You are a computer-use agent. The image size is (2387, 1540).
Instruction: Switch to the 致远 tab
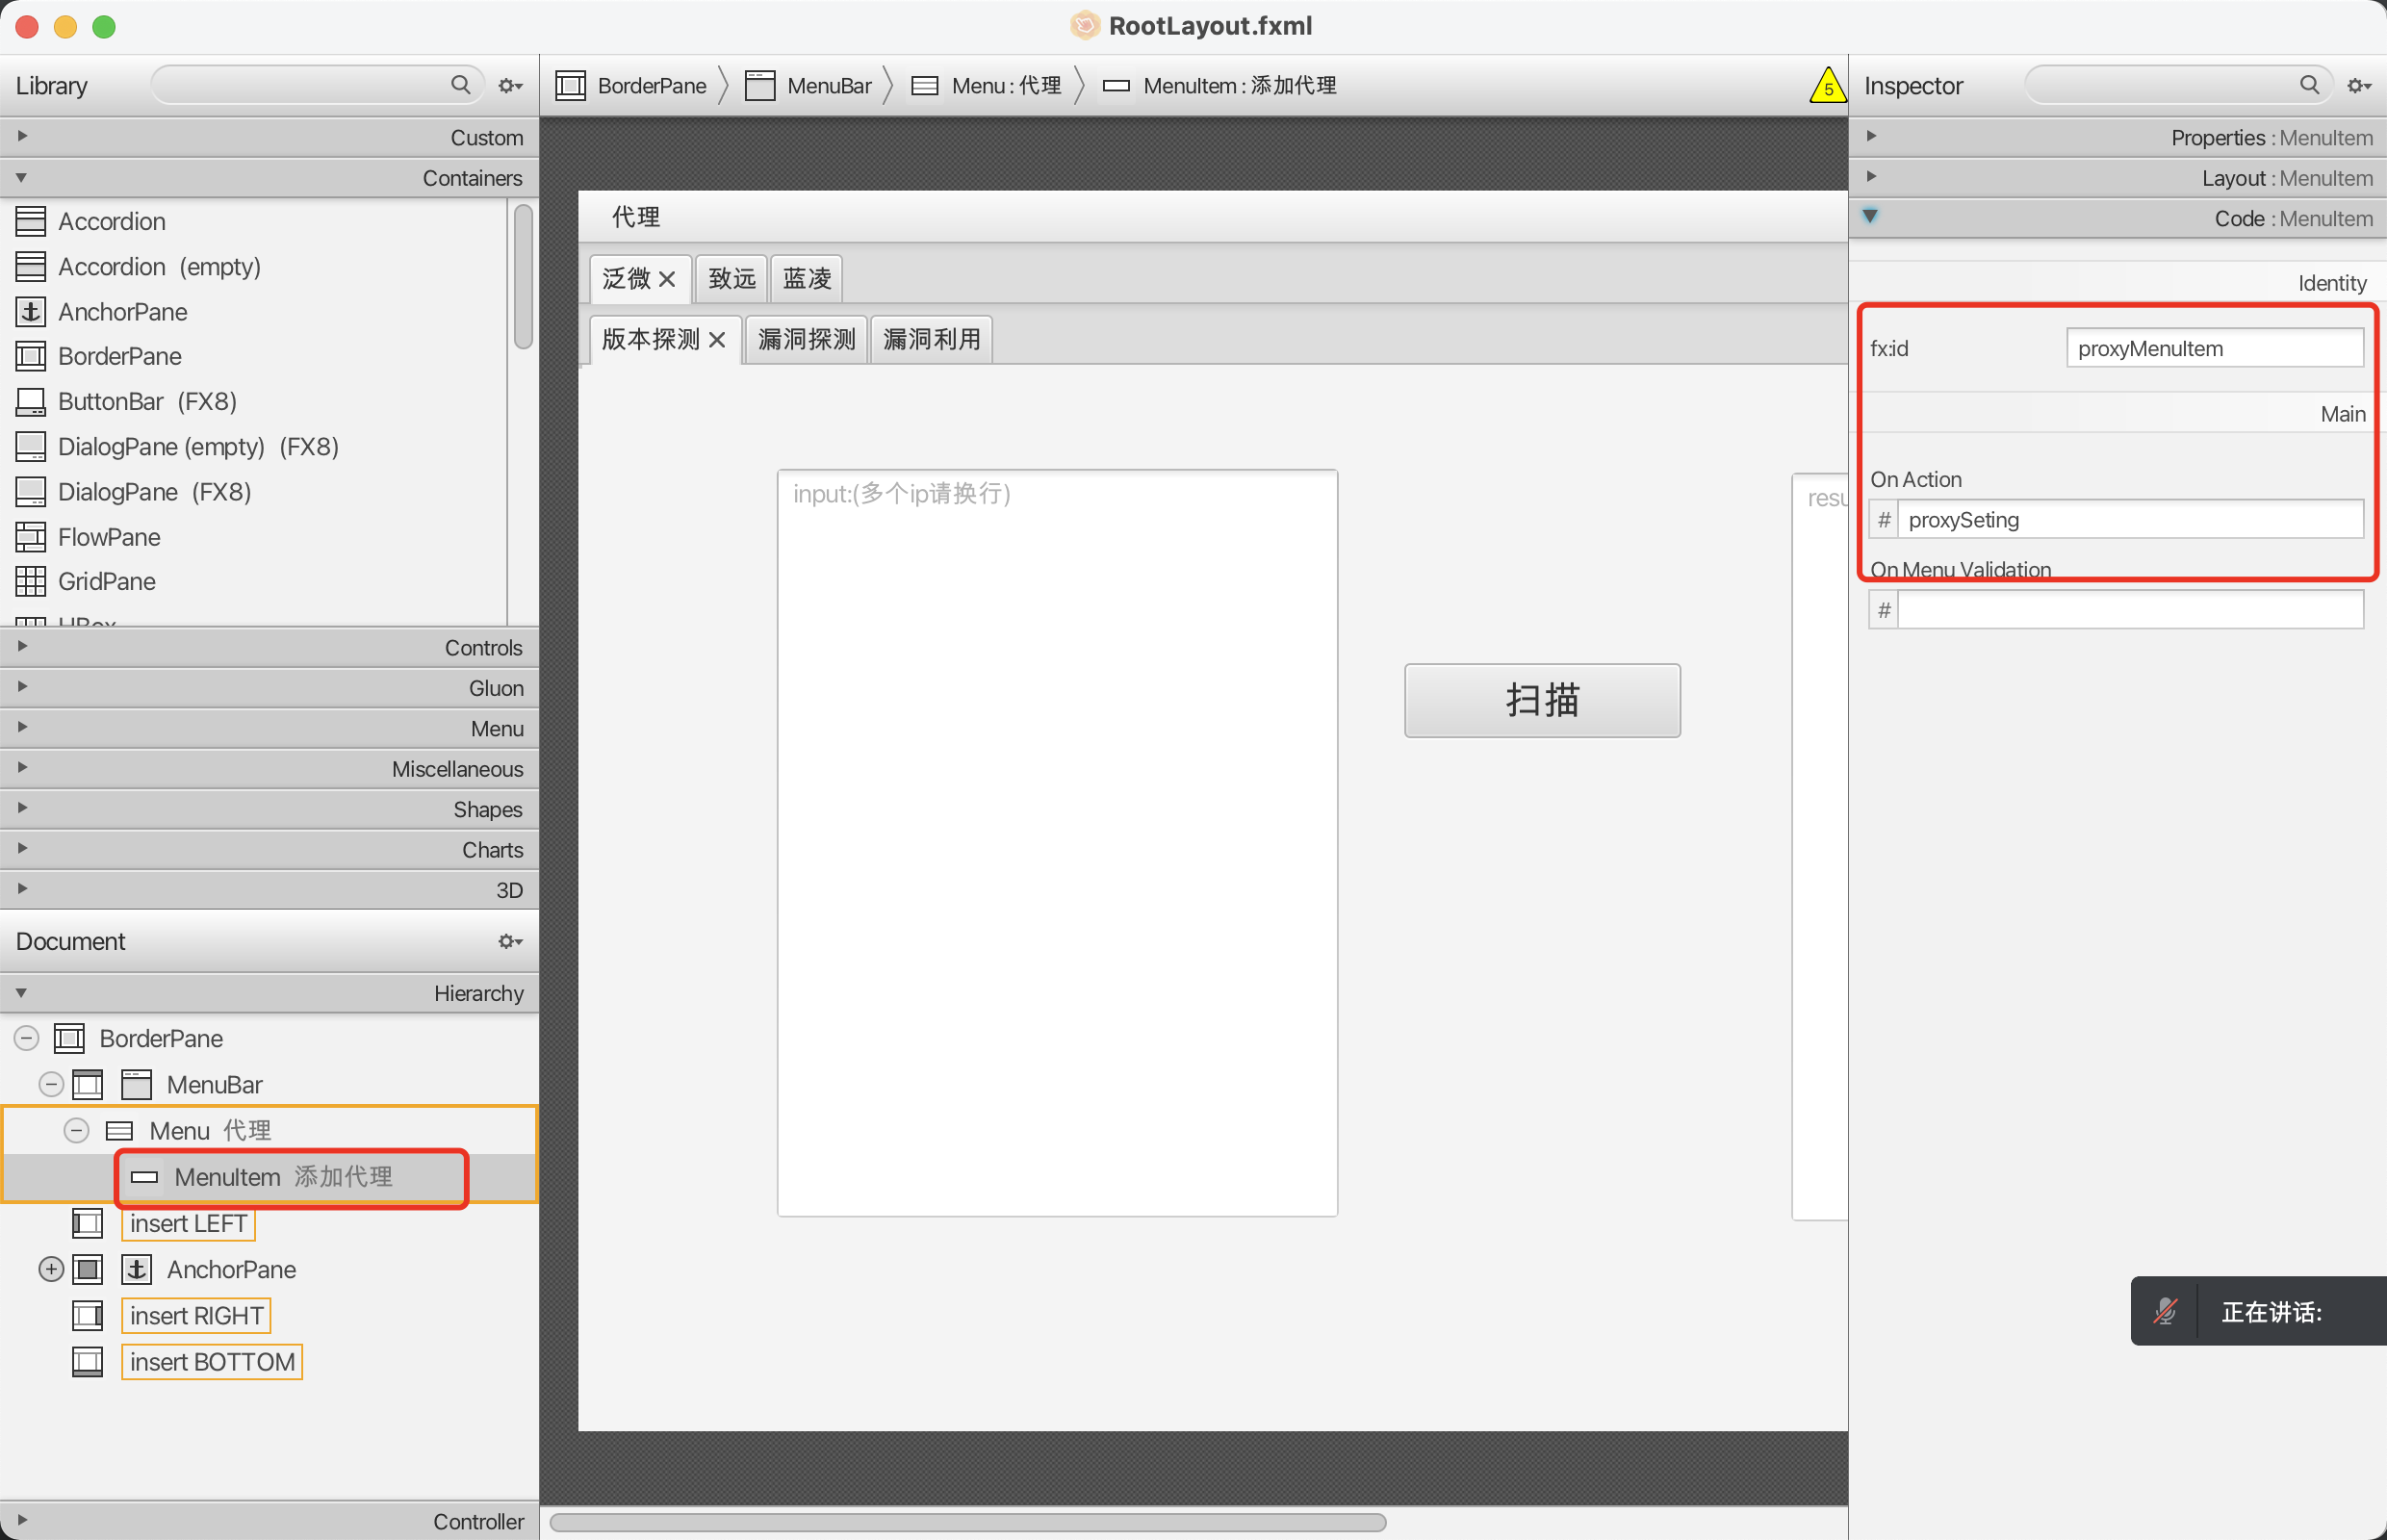pyautogui.click(x=732, y=279)
